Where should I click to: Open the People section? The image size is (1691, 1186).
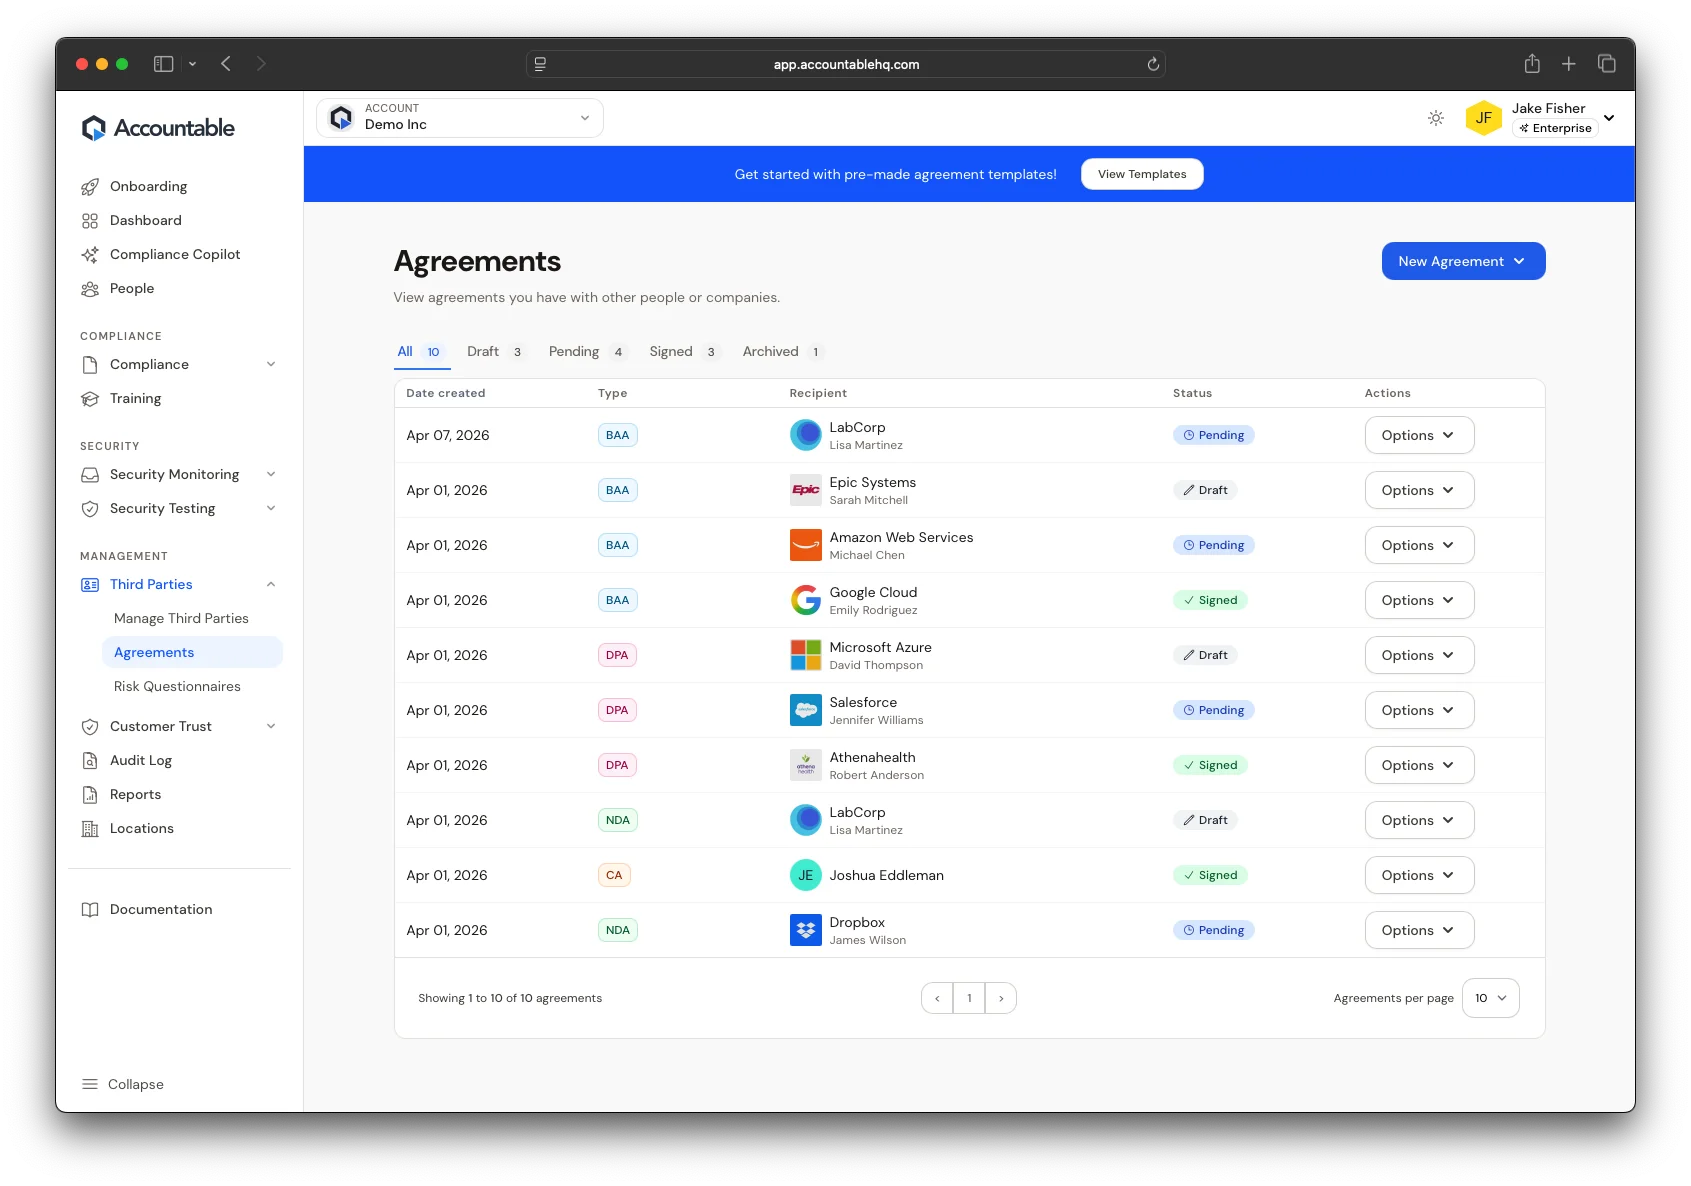[x=131, y=288]
